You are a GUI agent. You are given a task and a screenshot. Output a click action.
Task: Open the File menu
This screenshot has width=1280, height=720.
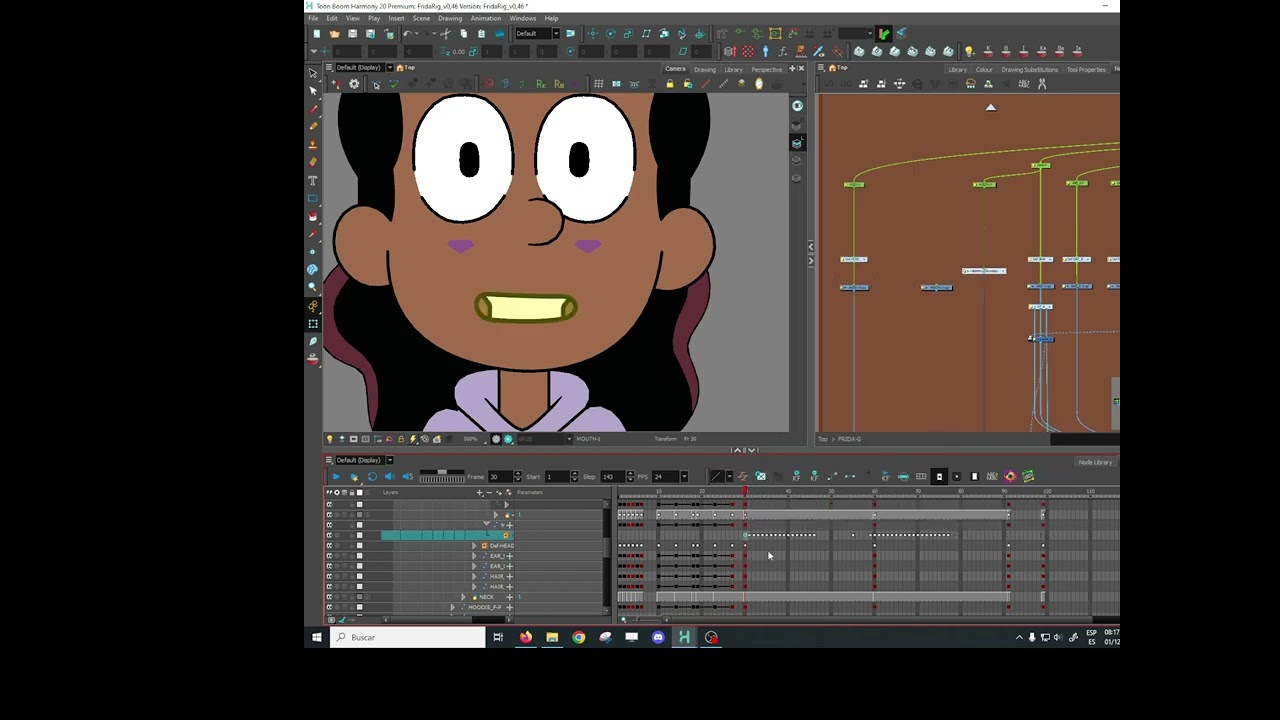pyautogui.click(x=313, y=18)
